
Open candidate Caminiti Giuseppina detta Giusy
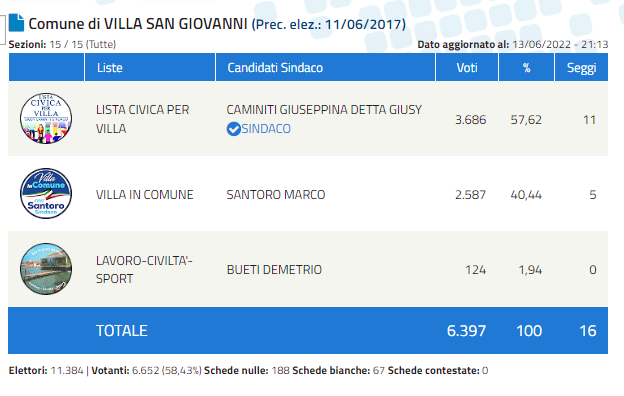[x=324, y=109]
